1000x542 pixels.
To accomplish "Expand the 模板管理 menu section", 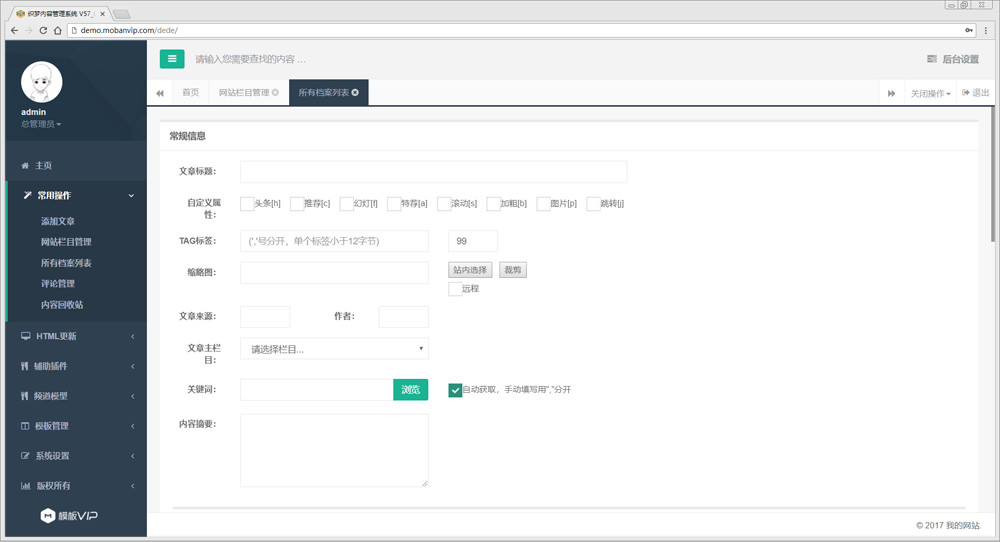I will (133, 426).
